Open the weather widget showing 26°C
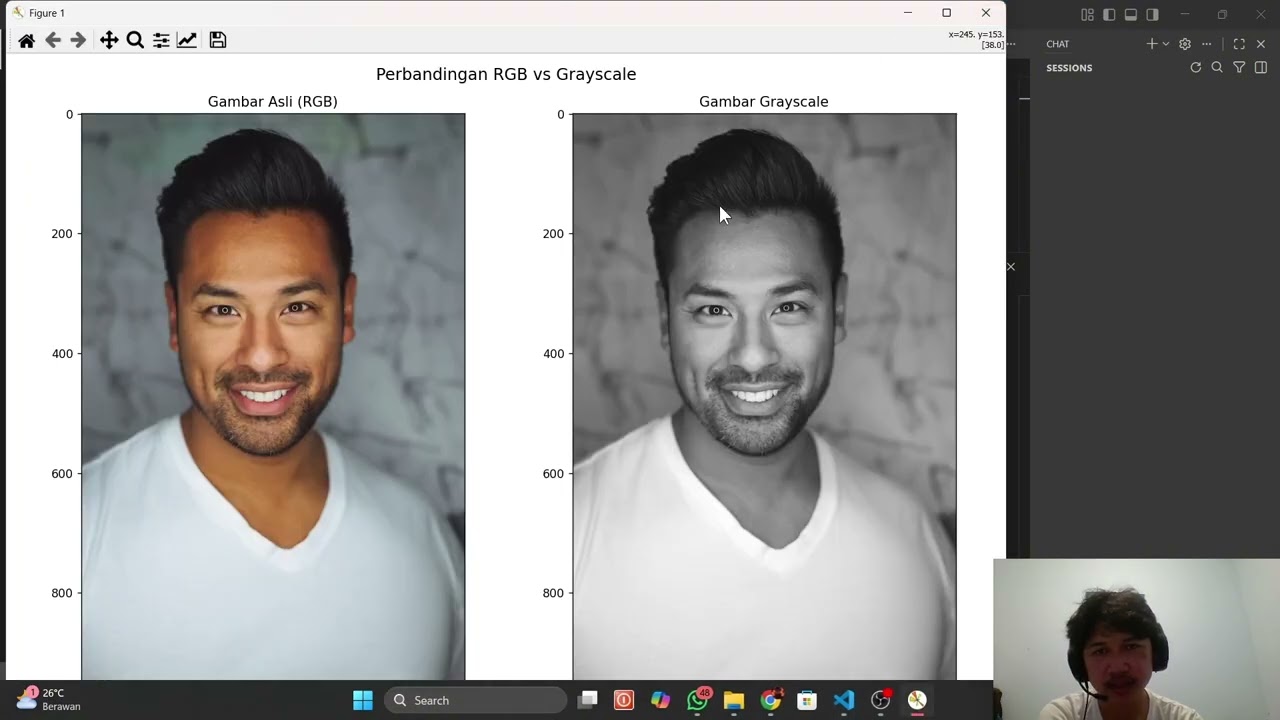Image resolution: width=1280 pixels, height=720 pixels. (48, 699)
